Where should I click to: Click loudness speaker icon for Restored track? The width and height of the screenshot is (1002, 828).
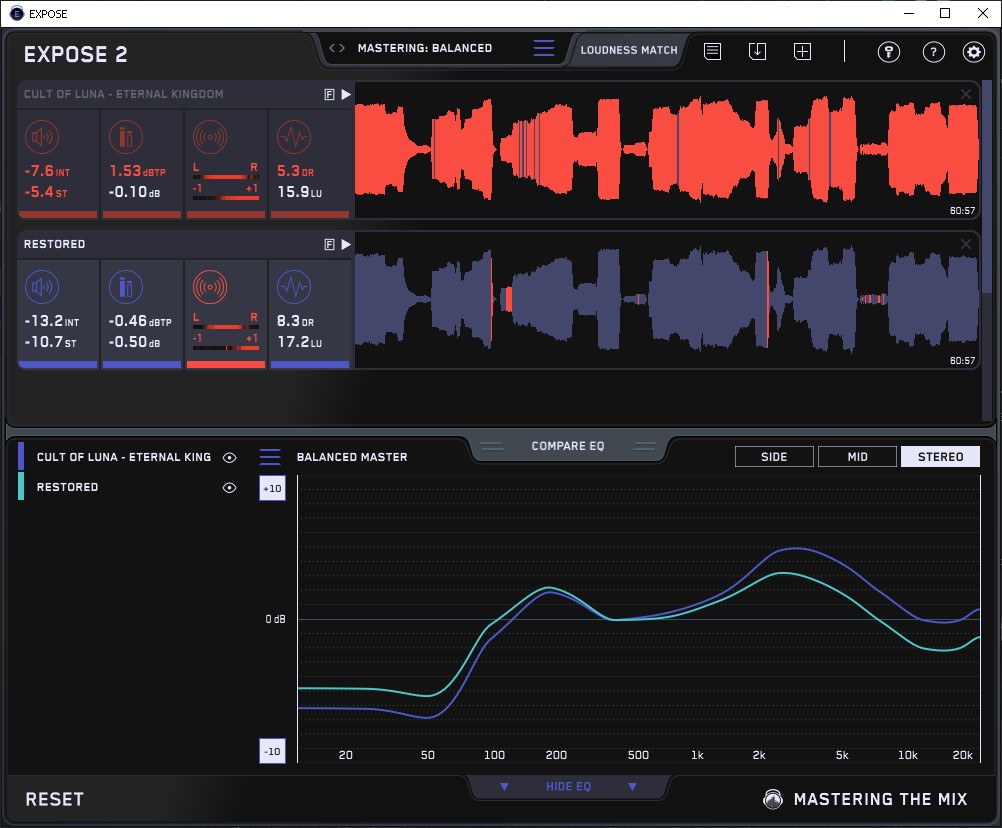point(41,288)
